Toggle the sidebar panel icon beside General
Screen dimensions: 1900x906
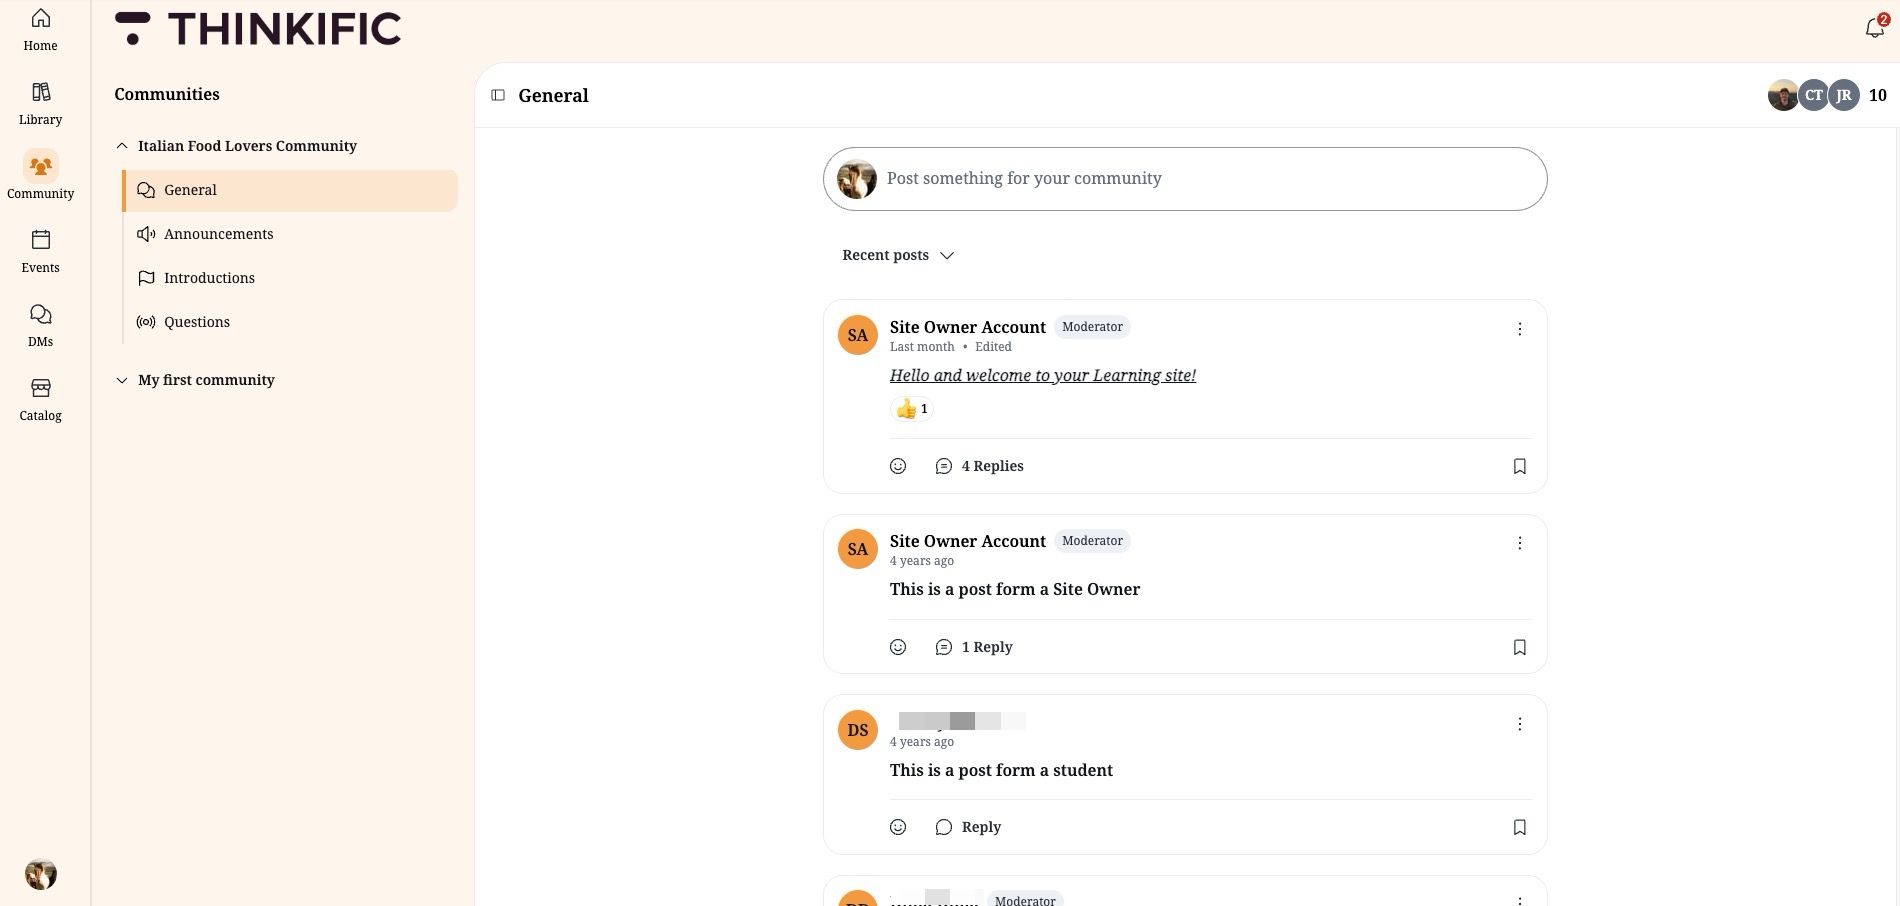coord(498,95)
